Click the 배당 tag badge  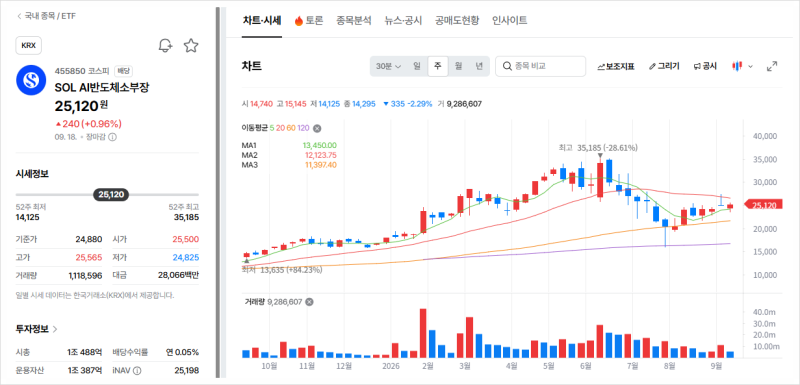click(122, 70)
